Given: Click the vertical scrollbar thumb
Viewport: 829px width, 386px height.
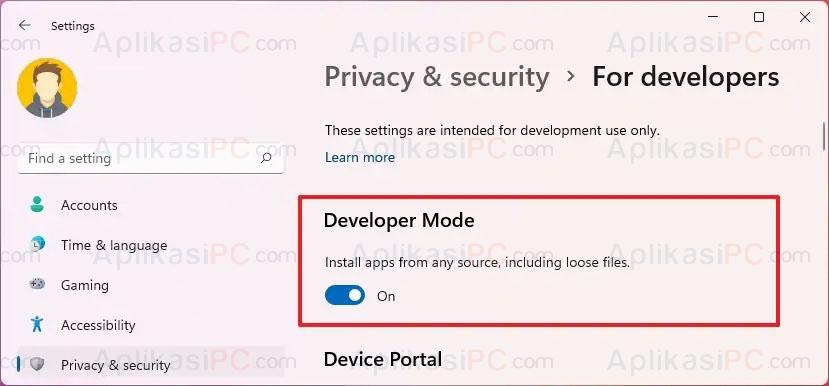Looking at the screenshot, I should click(824, 135).
